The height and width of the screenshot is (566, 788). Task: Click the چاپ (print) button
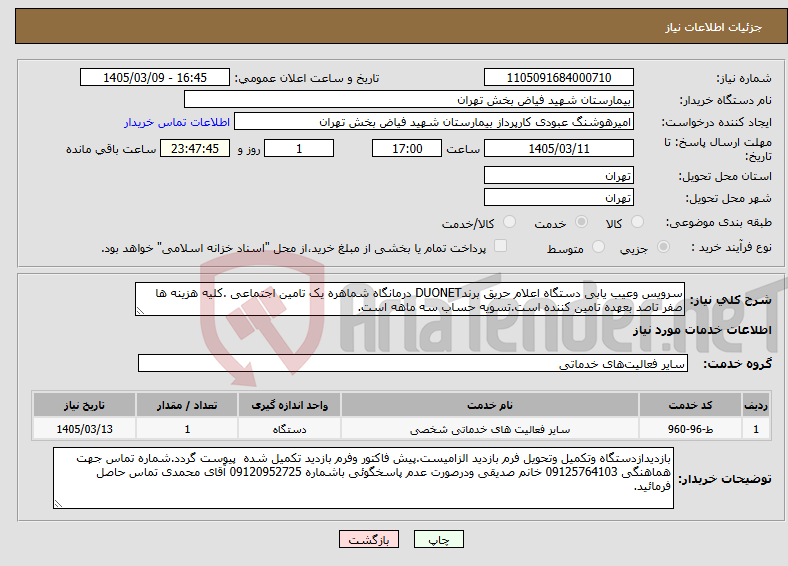438,539
